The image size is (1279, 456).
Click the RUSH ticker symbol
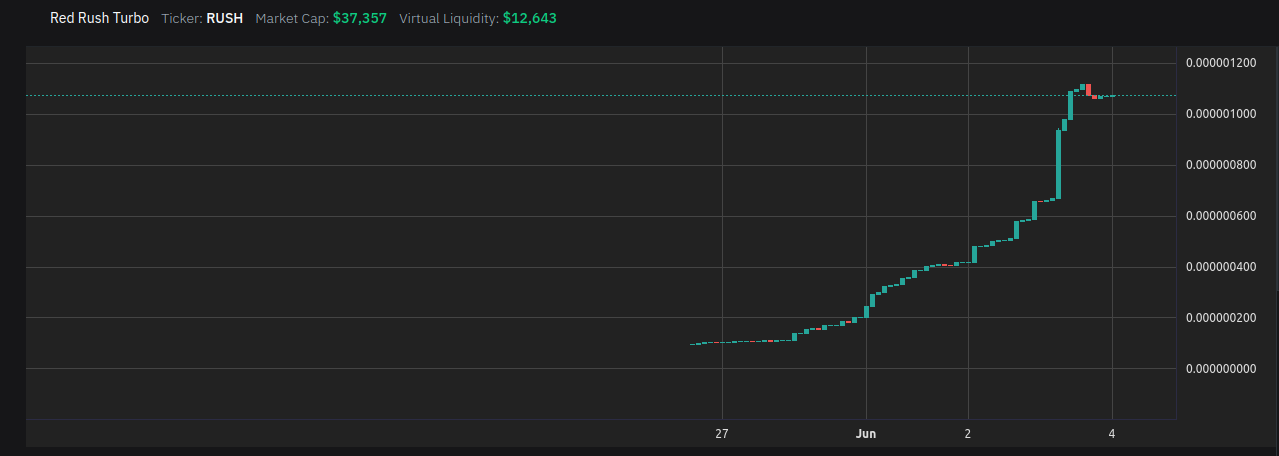(224, 18)
